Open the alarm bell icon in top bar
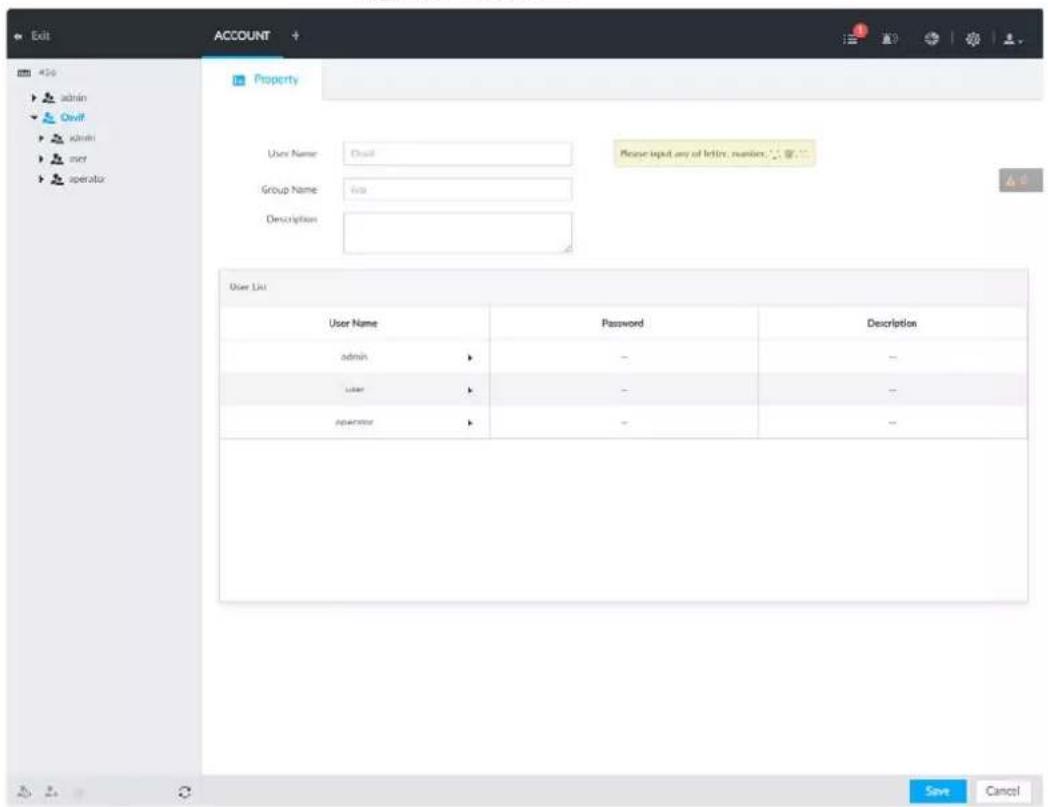 (x=890, y=39)
